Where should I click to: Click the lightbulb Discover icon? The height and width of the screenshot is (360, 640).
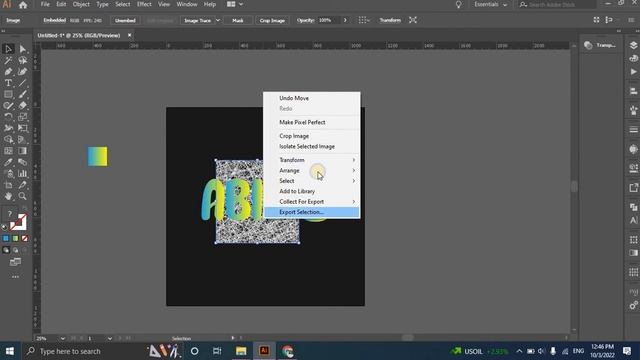(458, 4)
